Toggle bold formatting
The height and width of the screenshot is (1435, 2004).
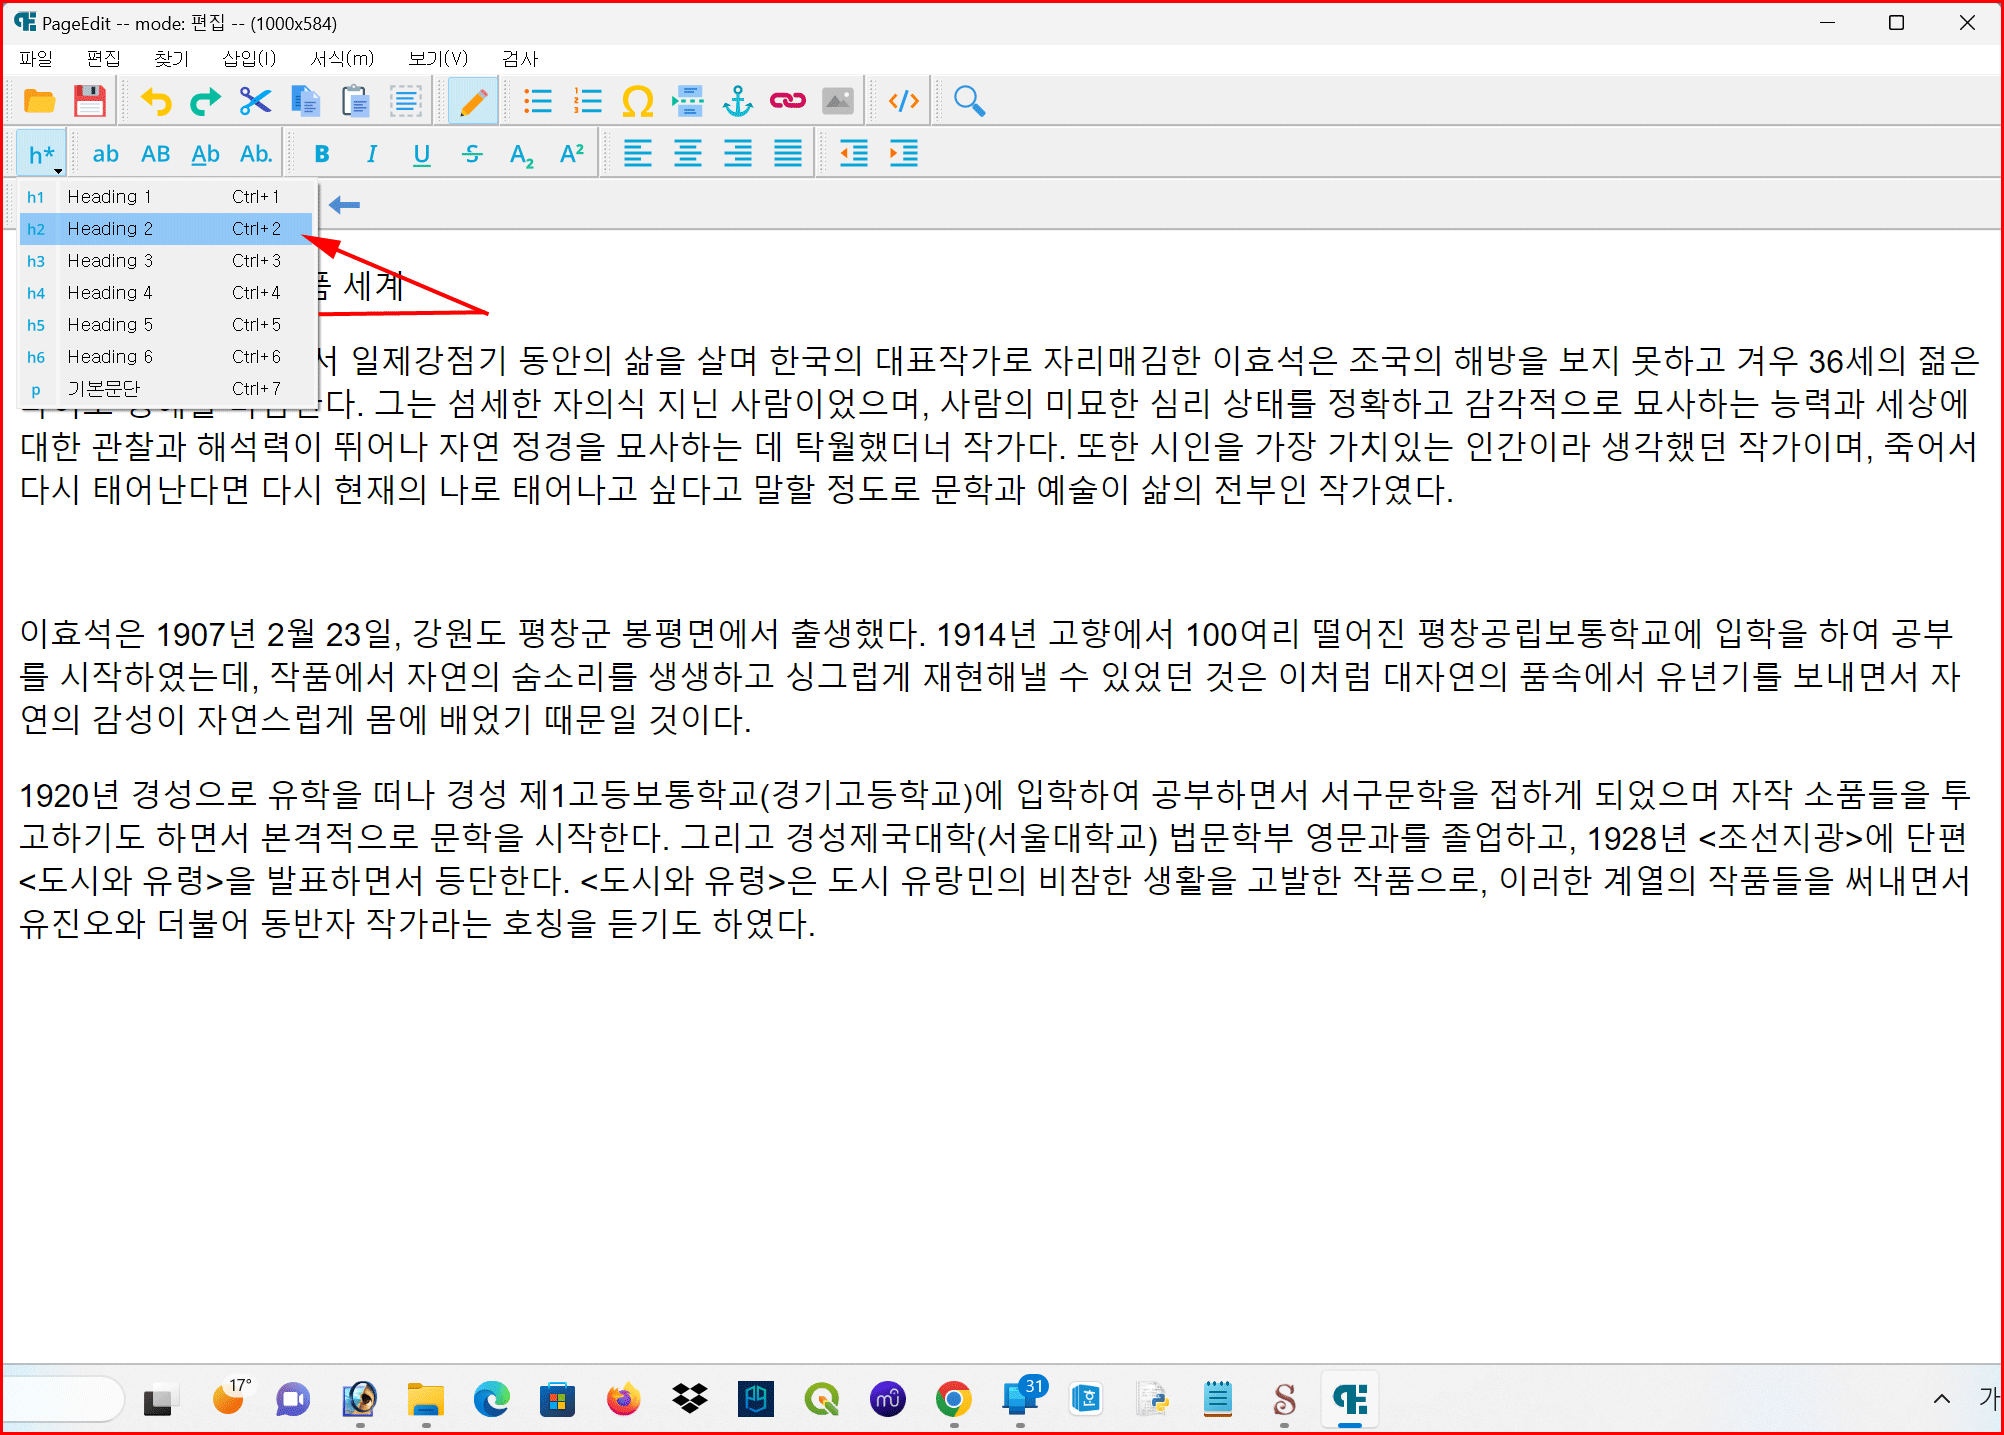321,154
